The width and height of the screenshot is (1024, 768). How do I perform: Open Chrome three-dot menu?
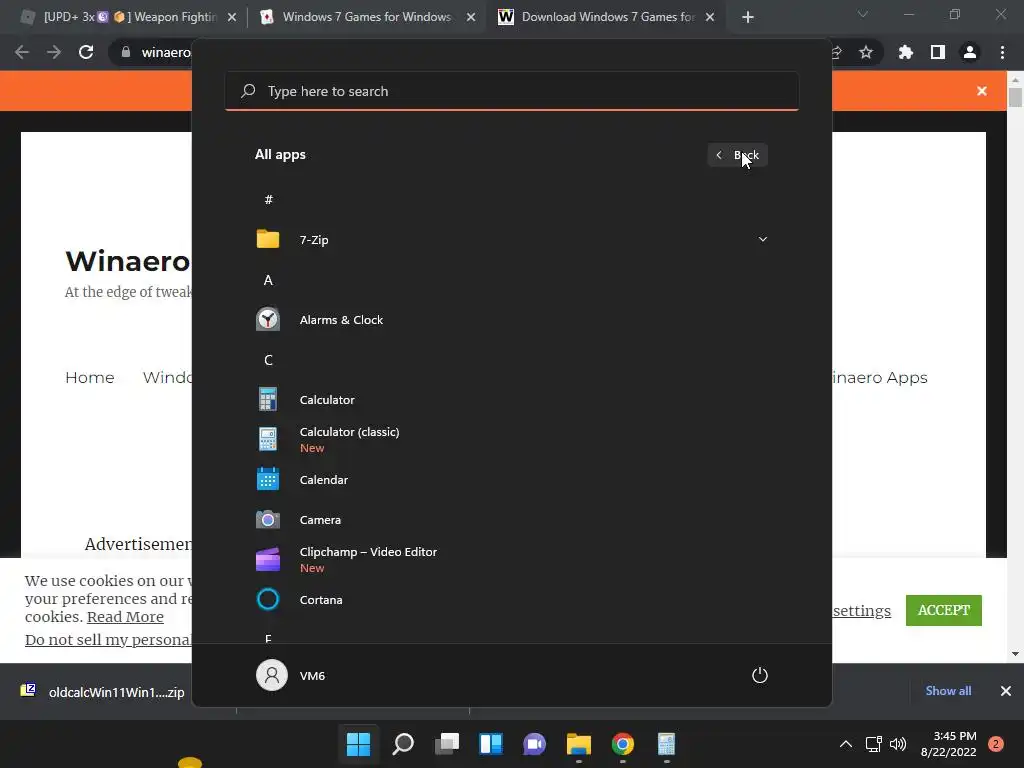[x=1002, y=52]
